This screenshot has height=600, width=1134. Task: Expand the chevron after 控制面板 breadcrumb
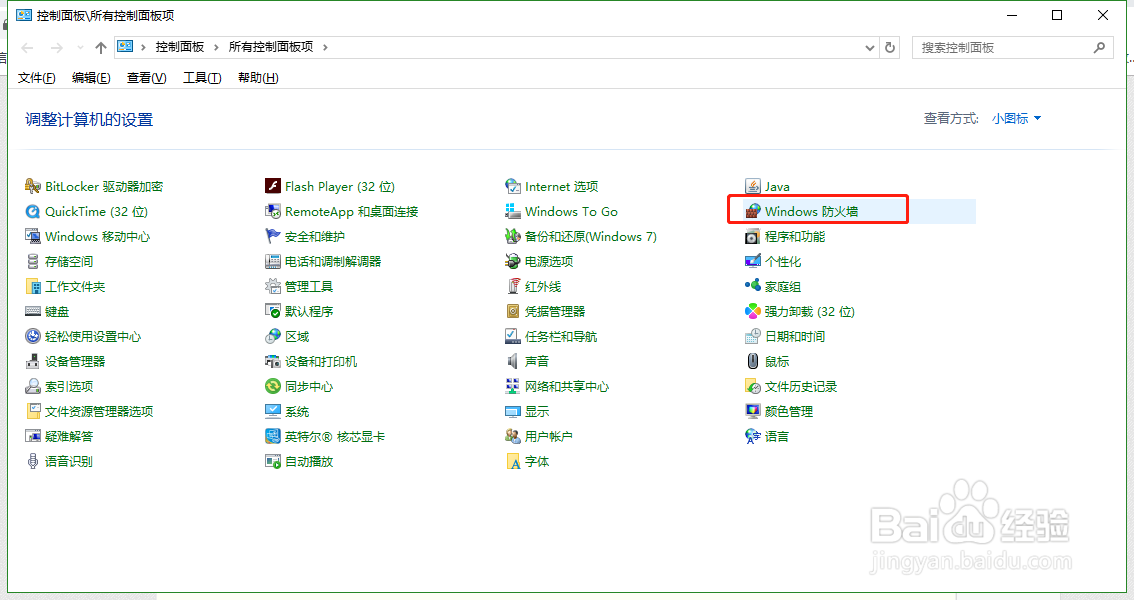(x=216, y=47)
